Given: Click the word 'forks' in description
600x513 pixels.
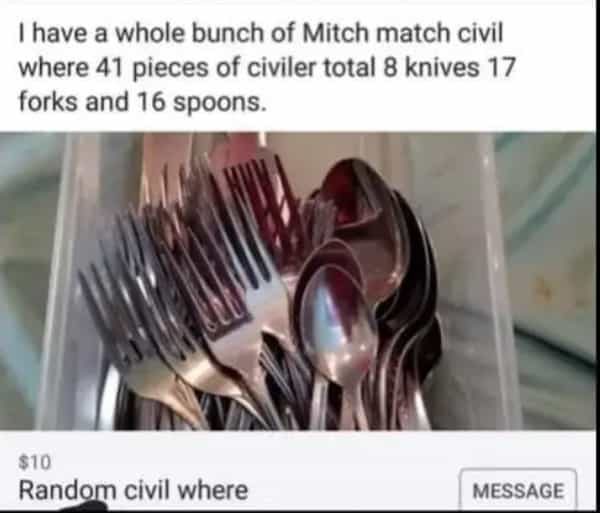Looking at the screenshot, I should (x=48, y=102).
